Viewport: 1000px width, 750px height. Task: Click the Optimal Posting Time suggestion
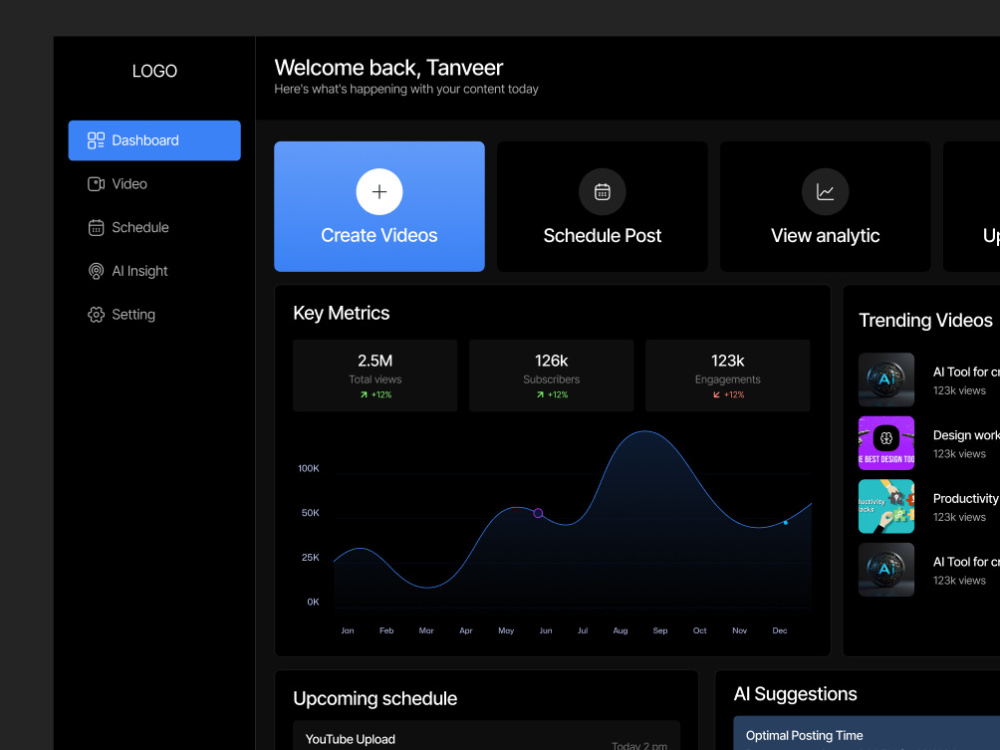(x=867, y=733)
